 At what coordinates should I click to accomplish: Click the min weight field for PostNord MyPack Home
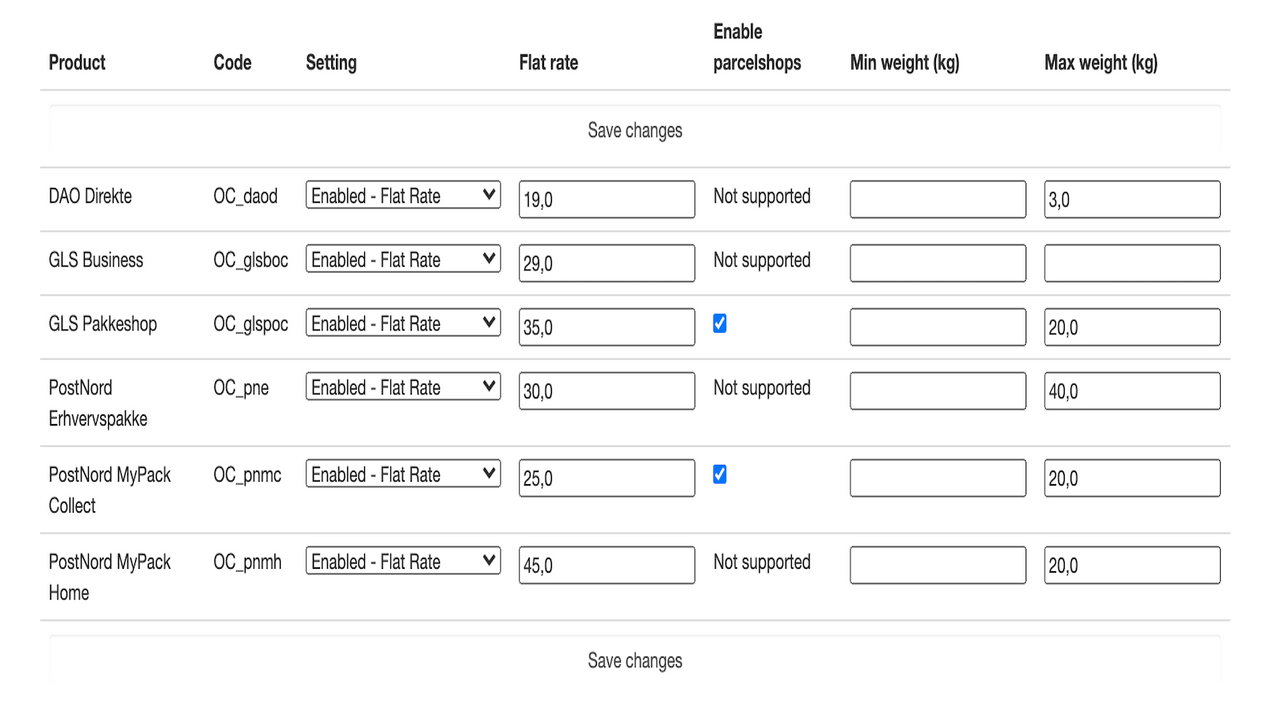(x=937, y=564)
